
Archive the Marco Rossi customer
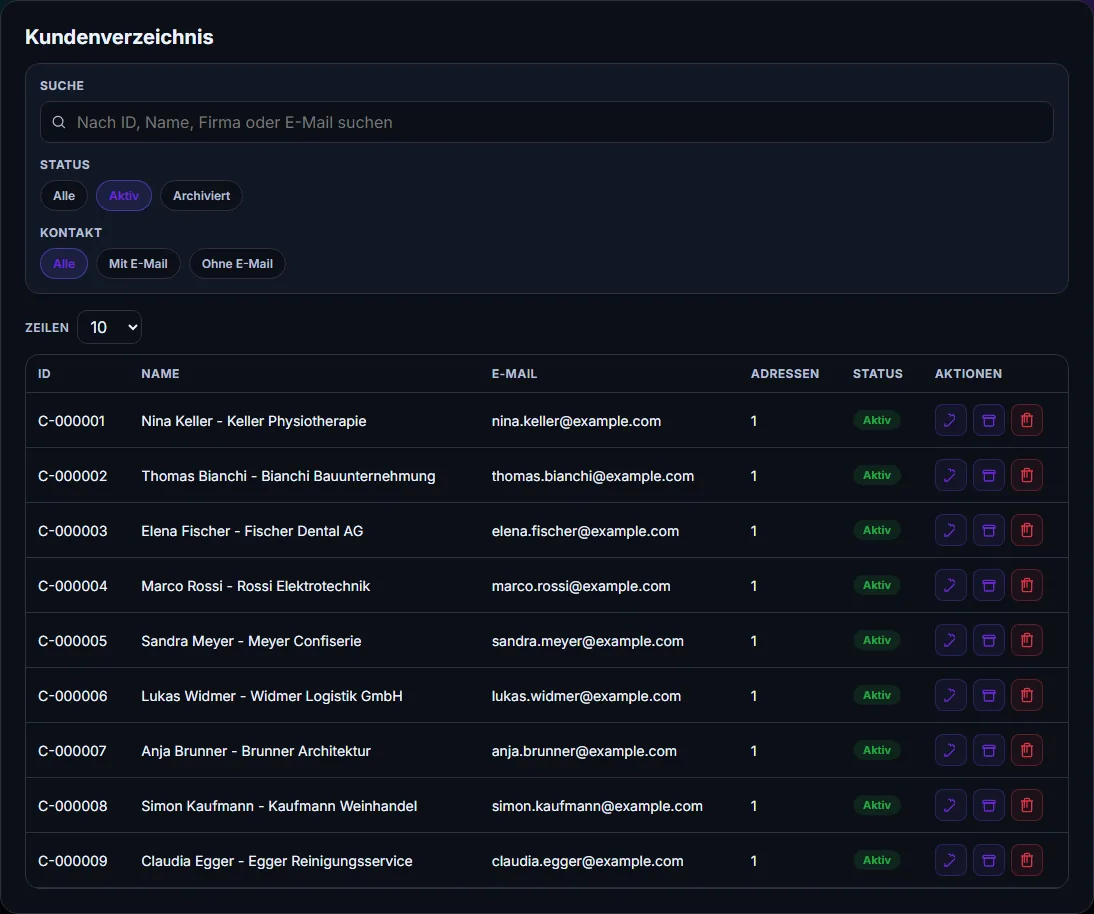(x=989, y=585)
